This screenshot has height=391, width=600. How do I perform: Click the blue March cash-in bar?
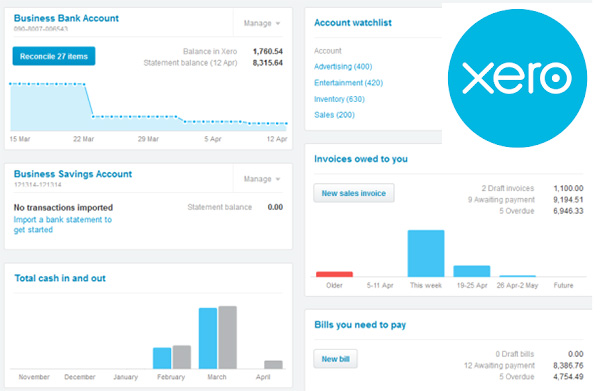(x=208, y=338)
